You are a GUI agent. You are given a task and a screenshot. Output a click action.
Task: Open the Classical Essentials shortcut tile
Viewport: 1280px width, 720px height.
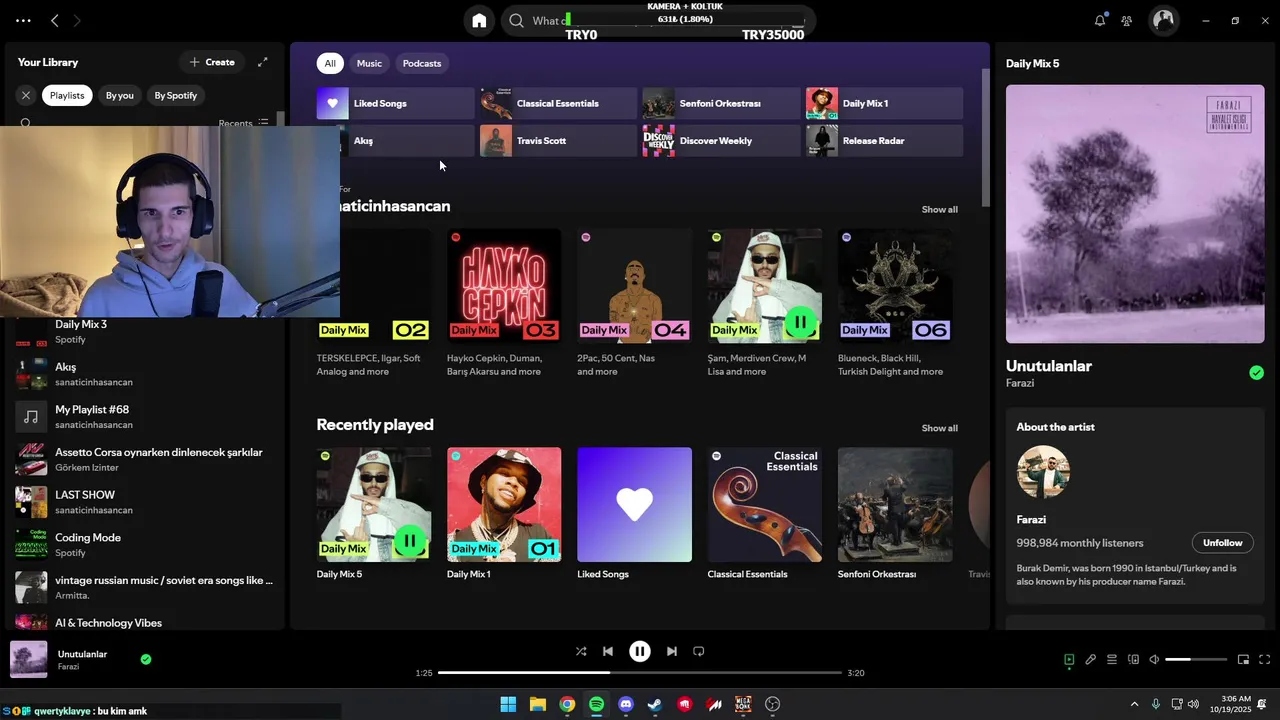(x=558, y=103)
